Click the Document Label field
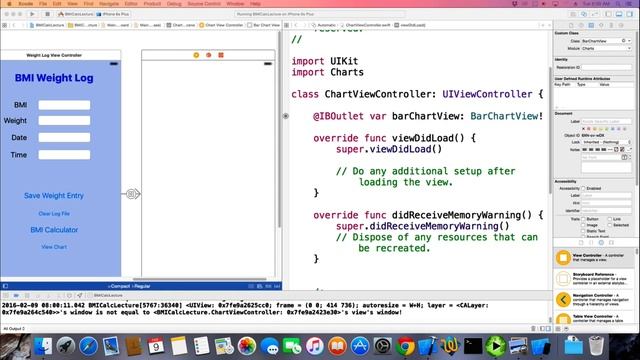640x360 pixels. pos(606,122)
